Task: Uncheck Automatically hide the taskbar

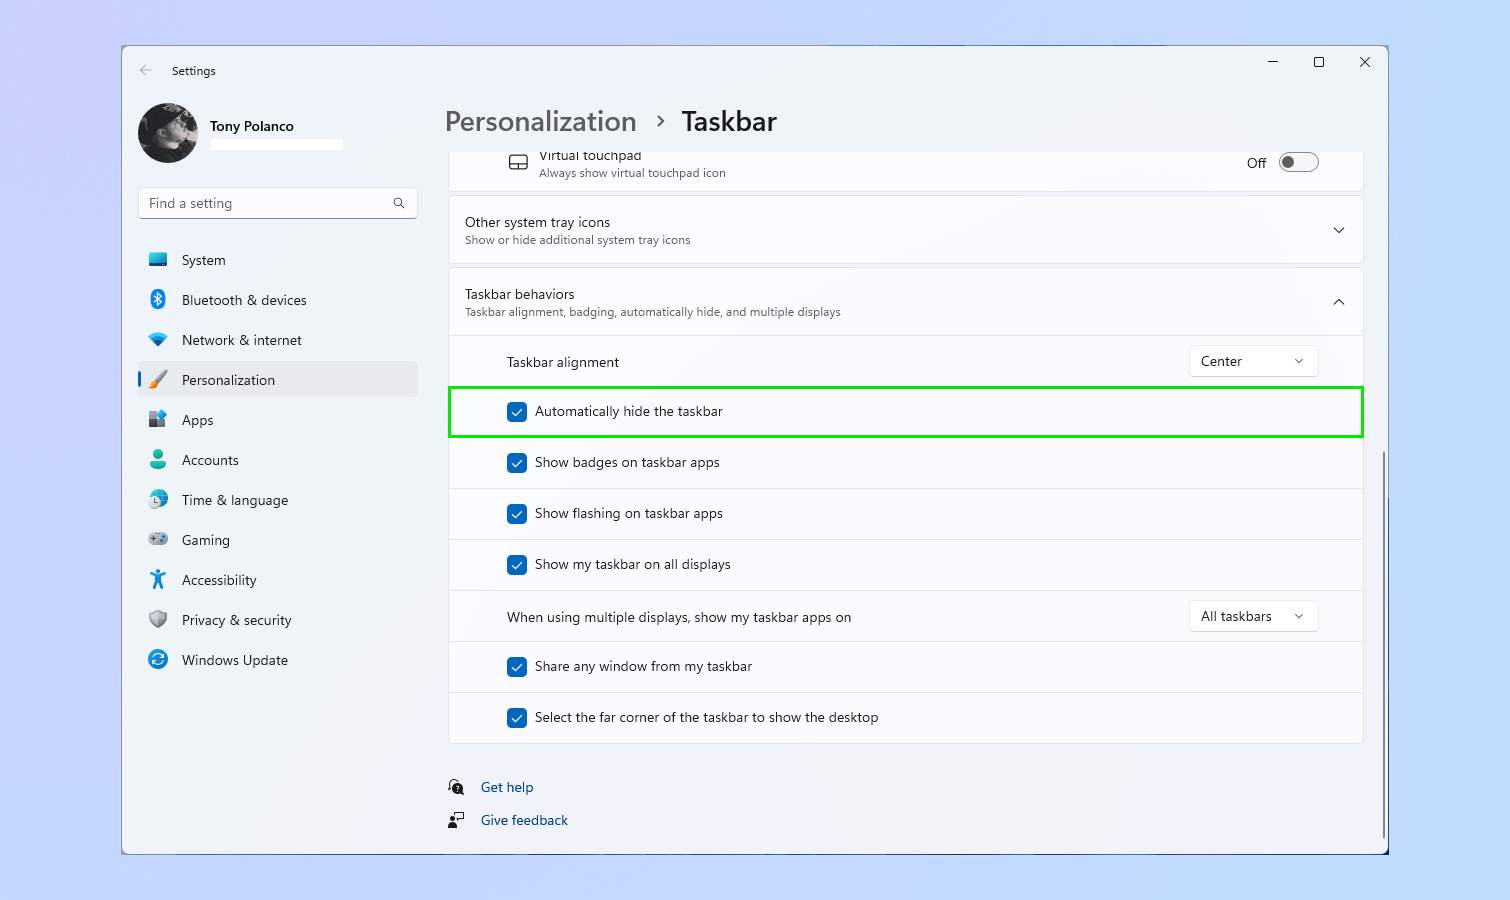Action: 517,412
